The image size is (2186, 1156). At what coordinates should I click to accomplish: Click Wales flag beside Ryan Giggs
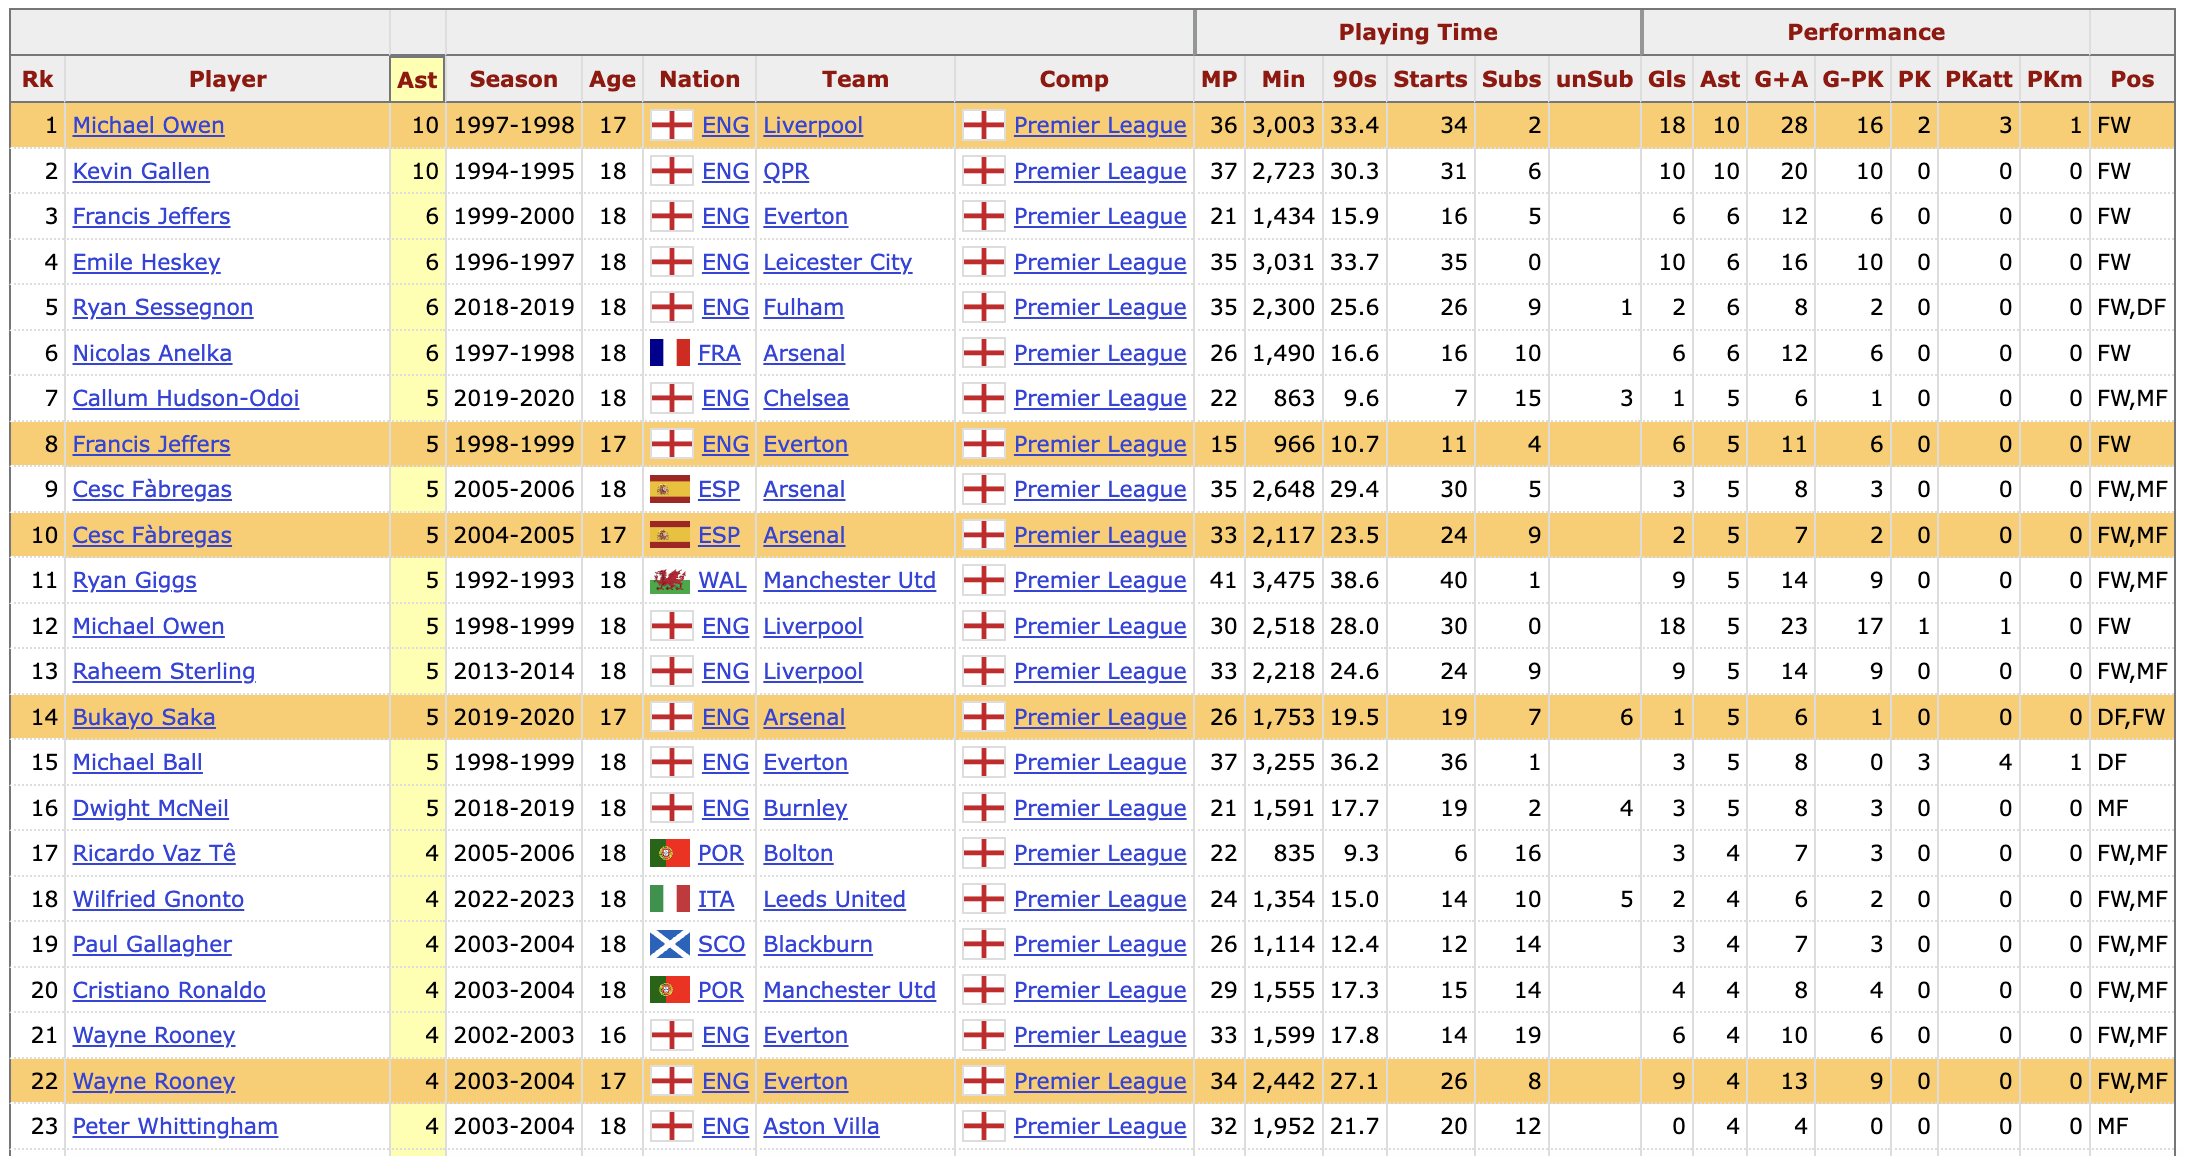tap(670, 580)
